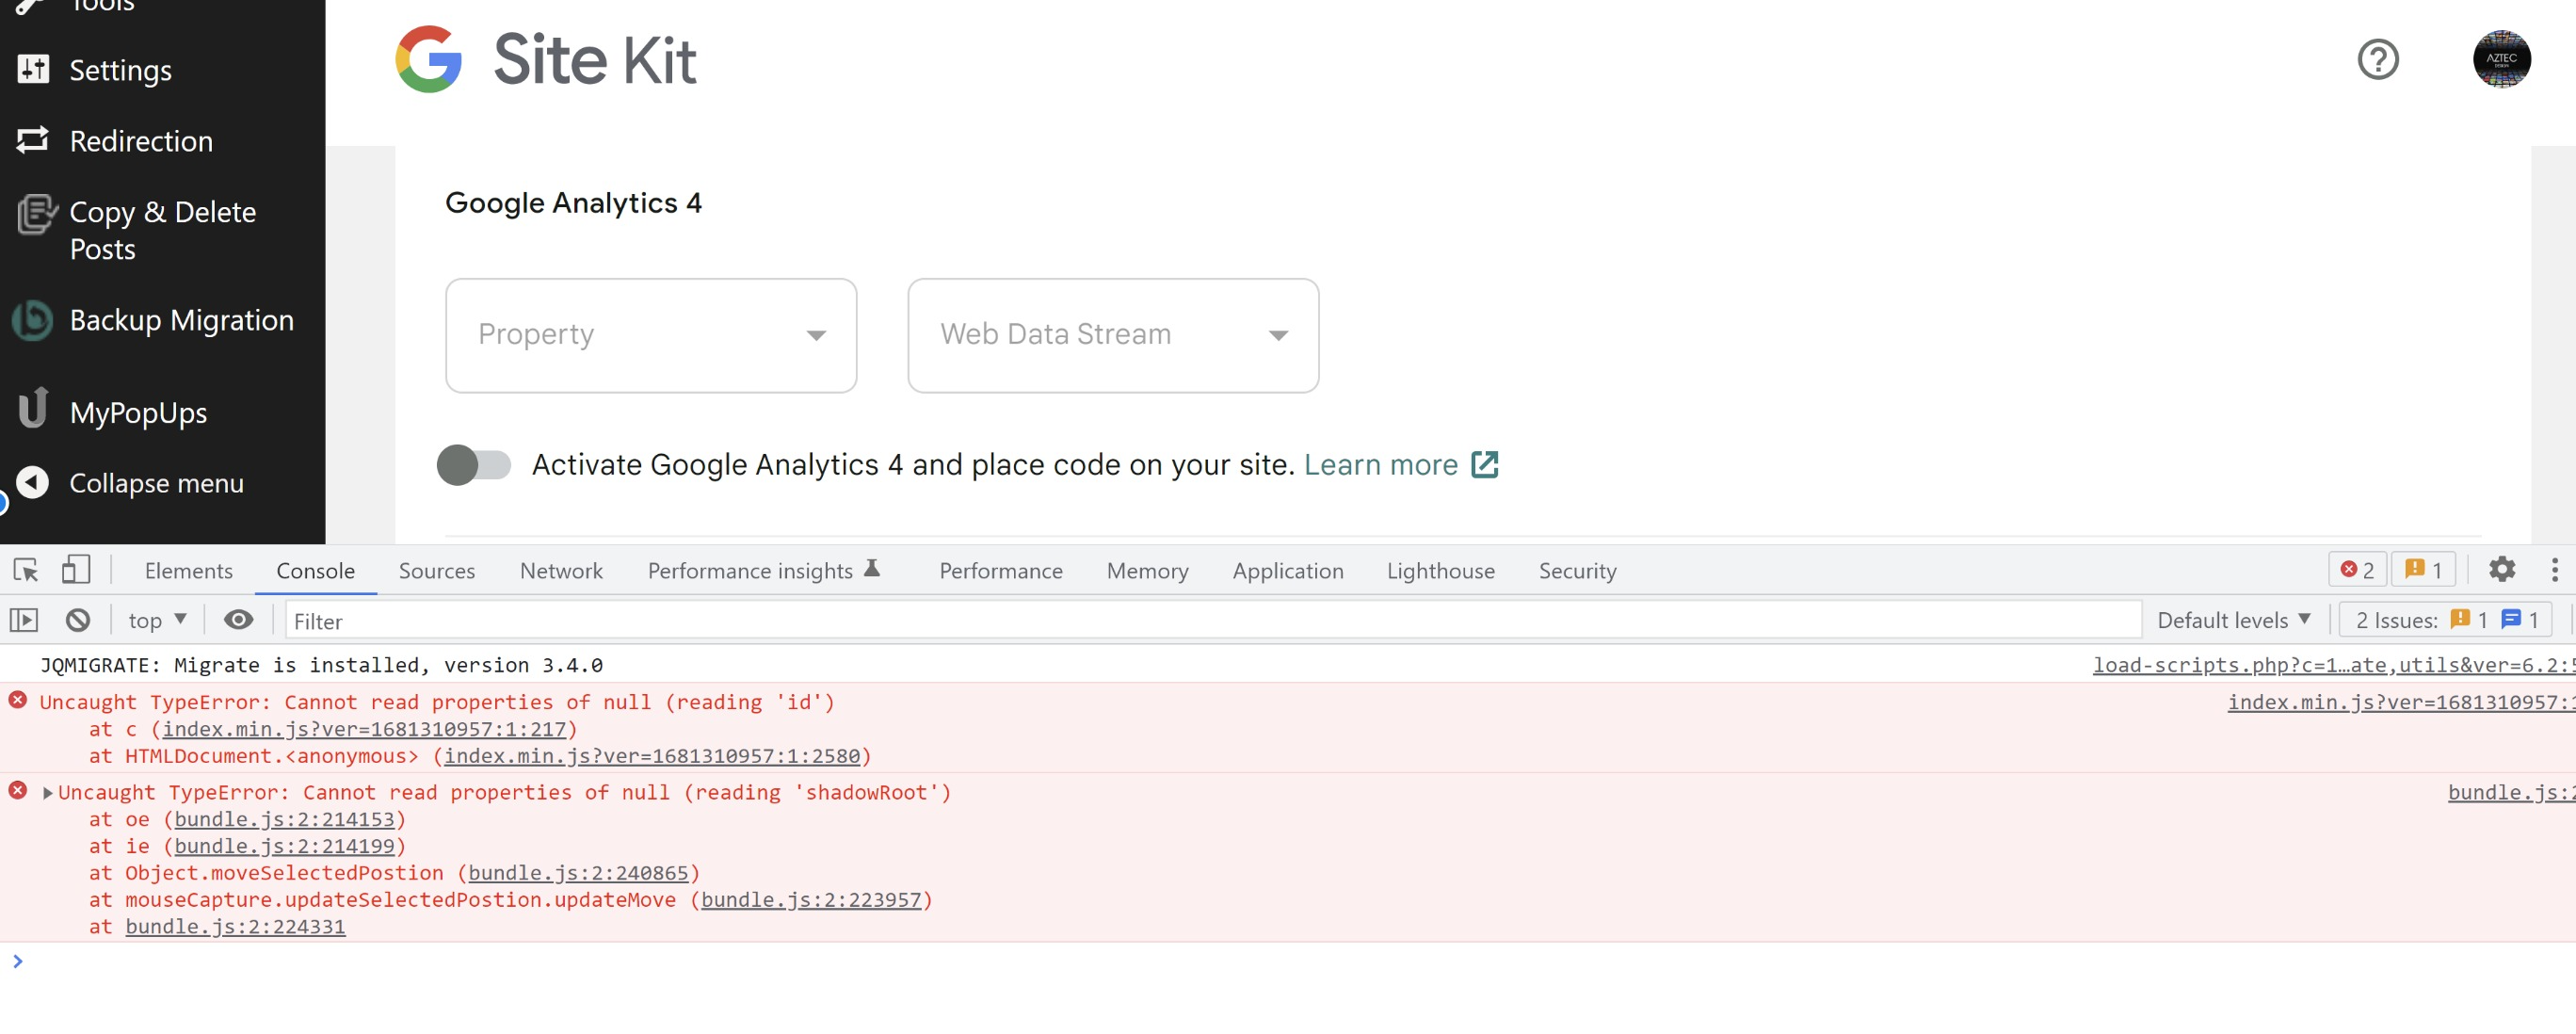The width and height of the screenshot is (2576, 1034).
Task: Click the Site Kit help question mark
Action: (2377, 60)
